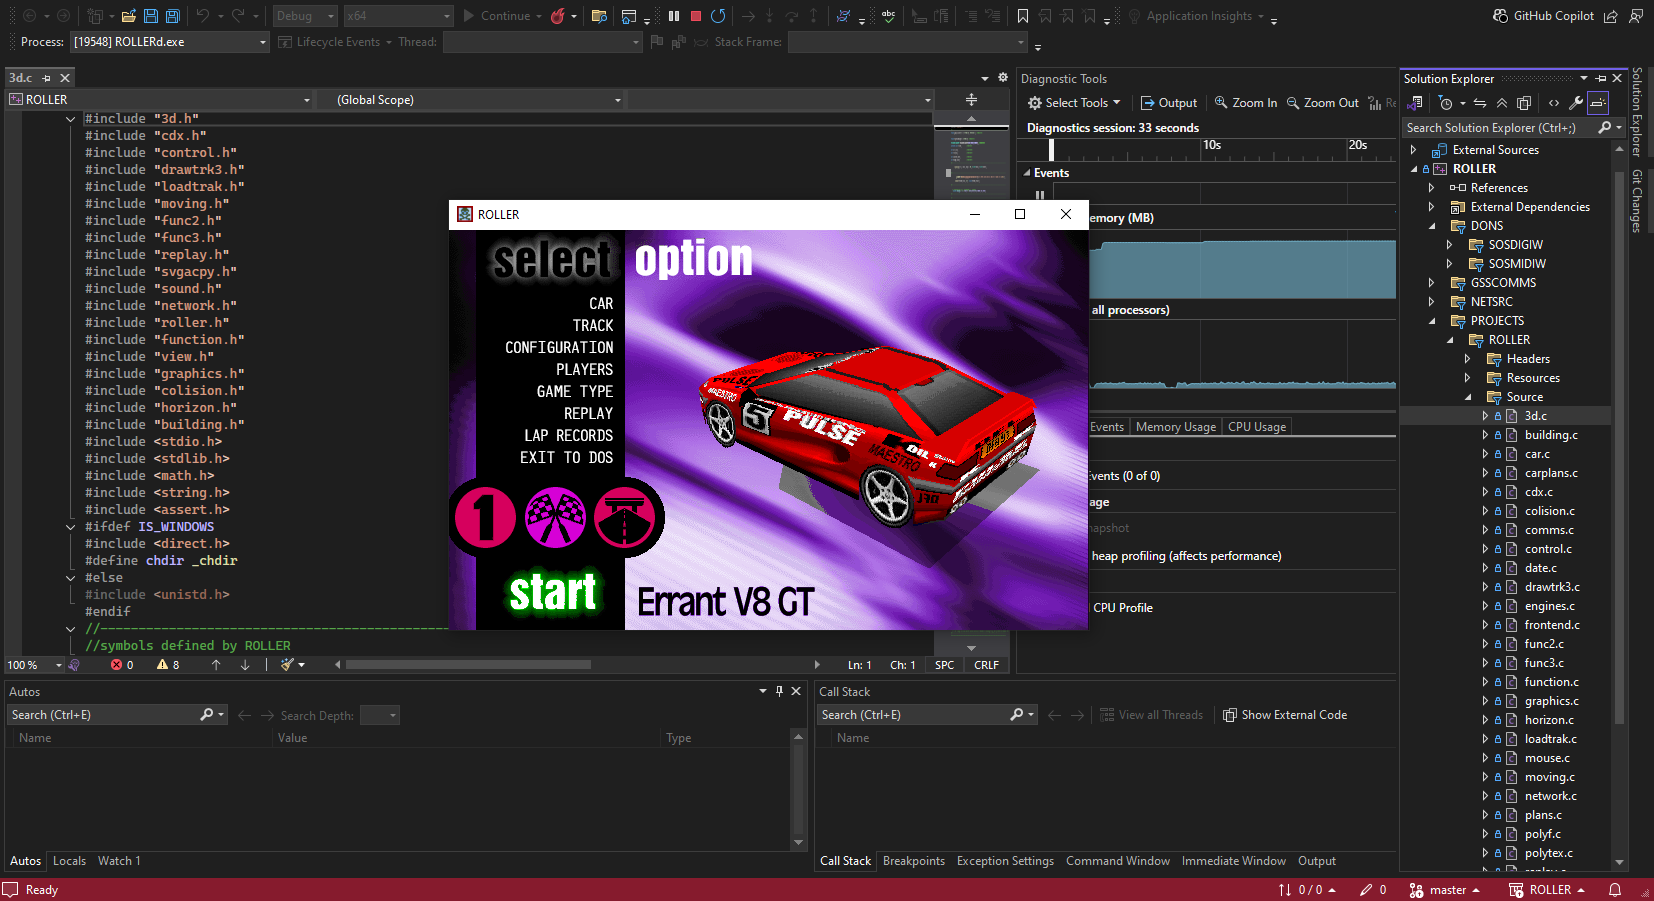
Task: Open the Immediate Window tab
Action: [1234, 861]
